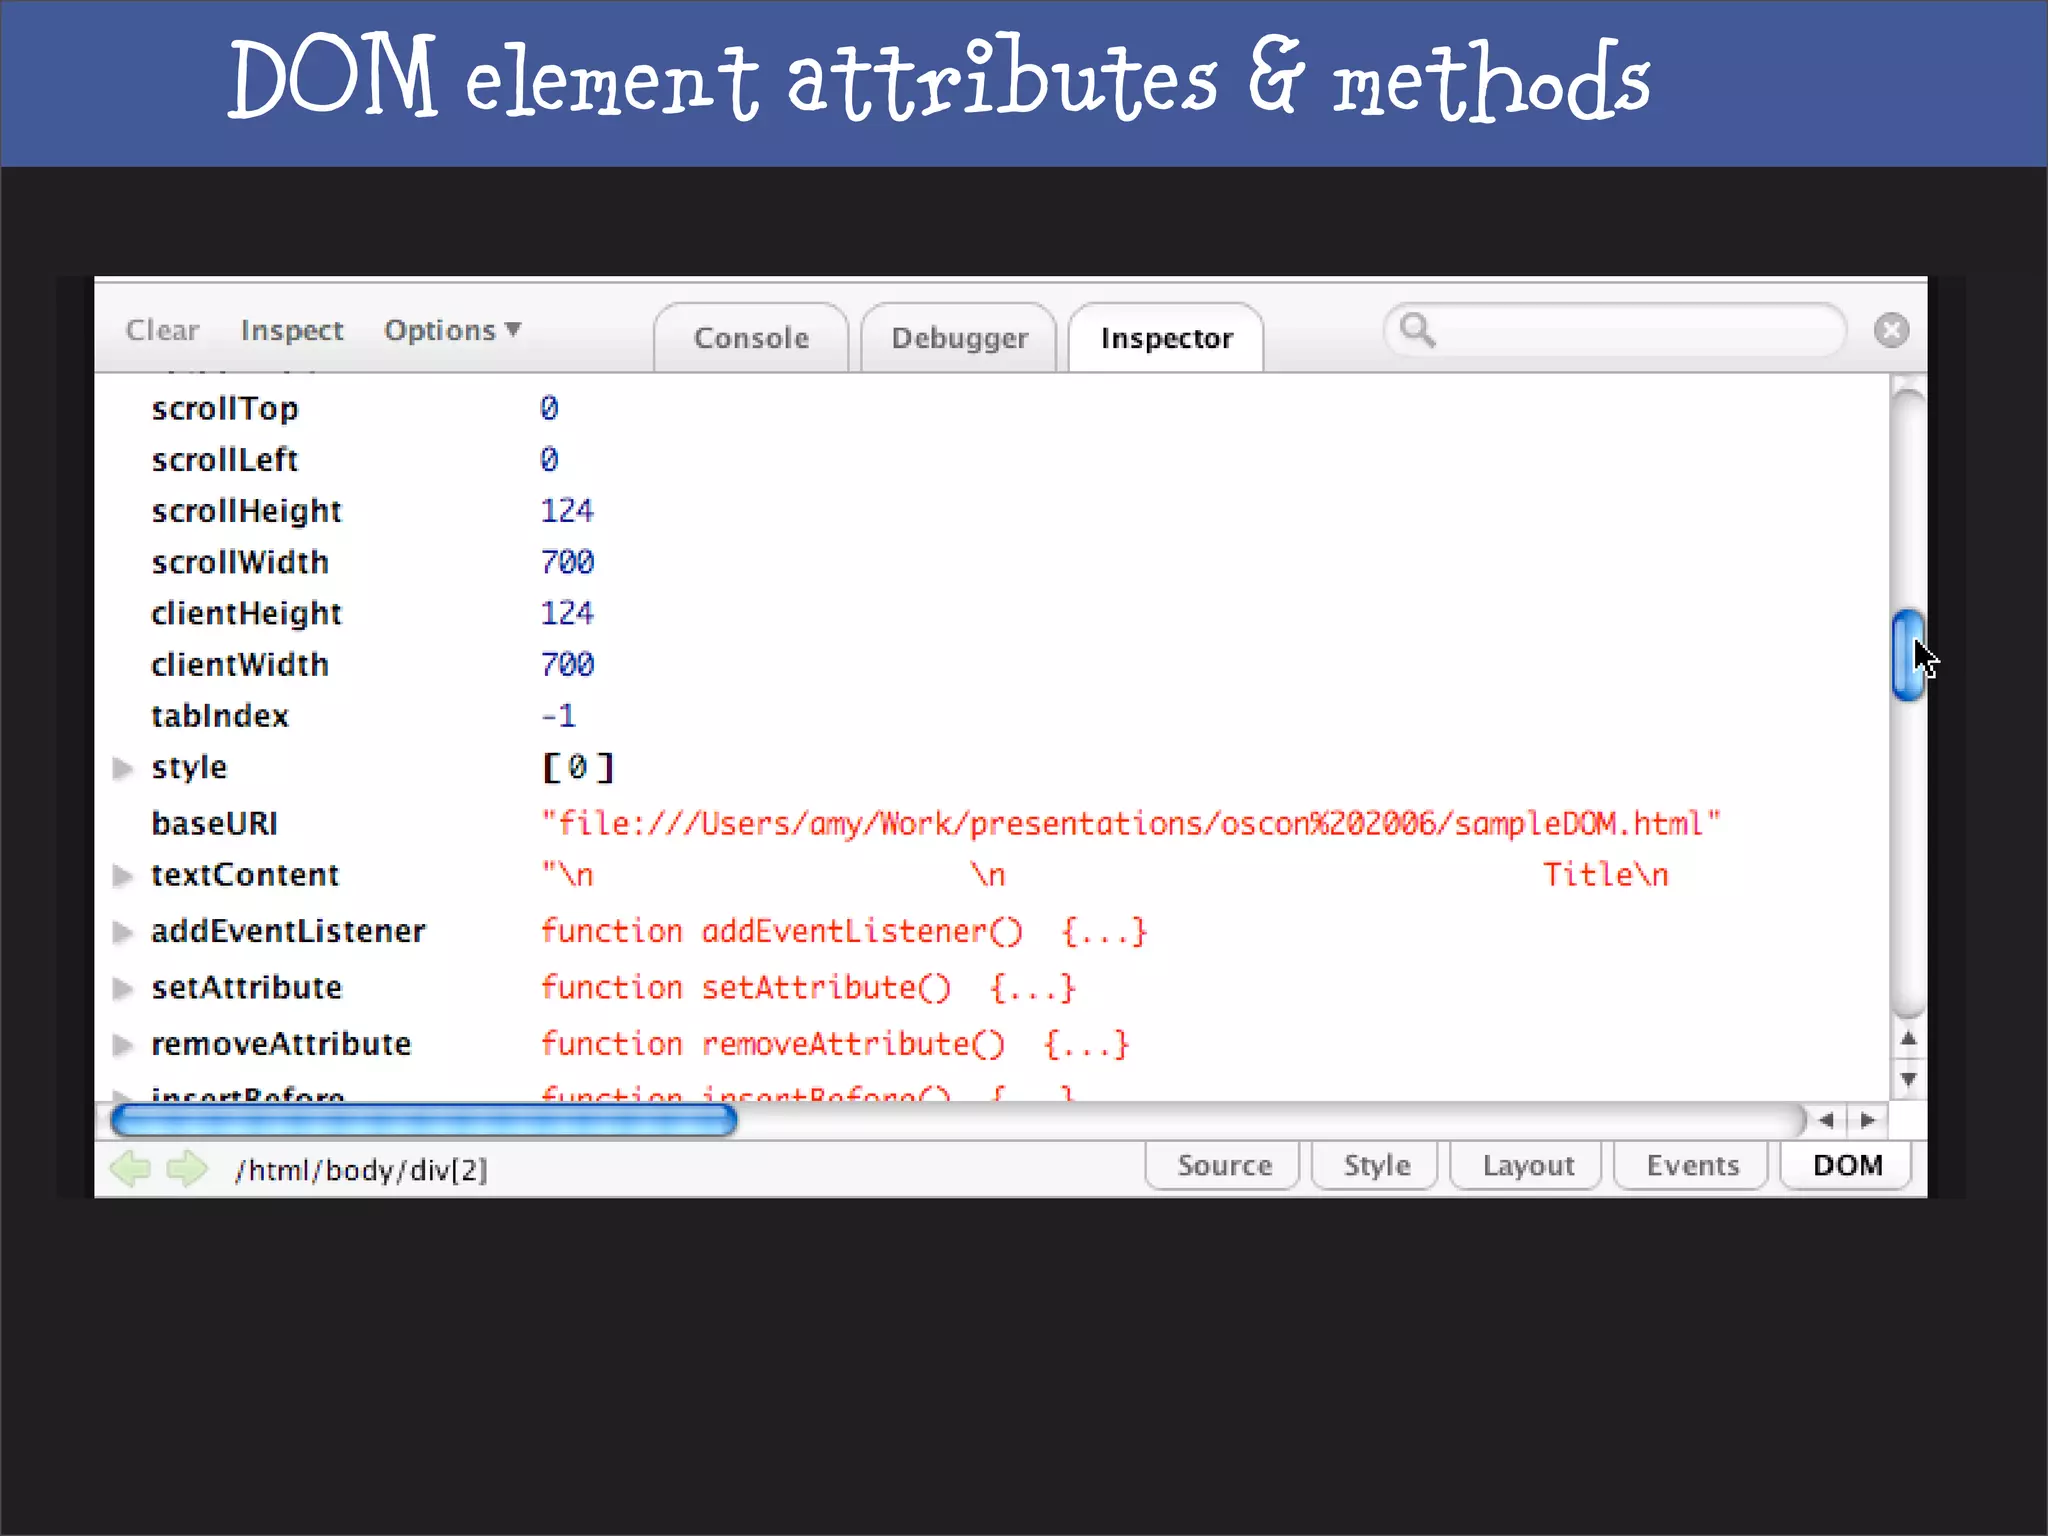
Task: Click the scrollWidth value 700
Action: point(567,562)
